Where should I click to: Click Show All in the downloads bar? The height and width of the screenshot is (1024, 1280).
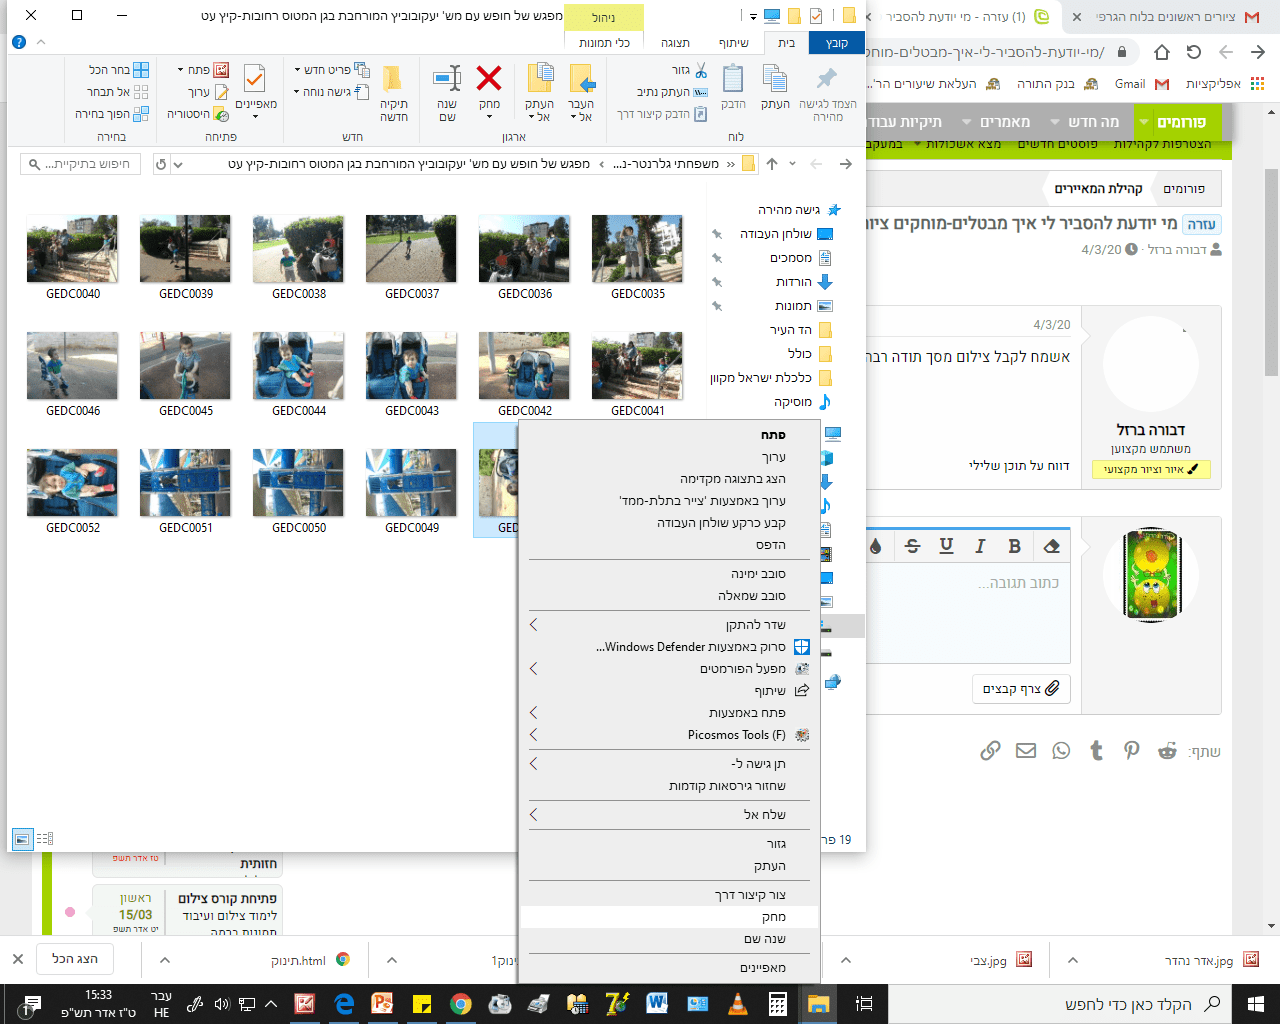(75, 959)
